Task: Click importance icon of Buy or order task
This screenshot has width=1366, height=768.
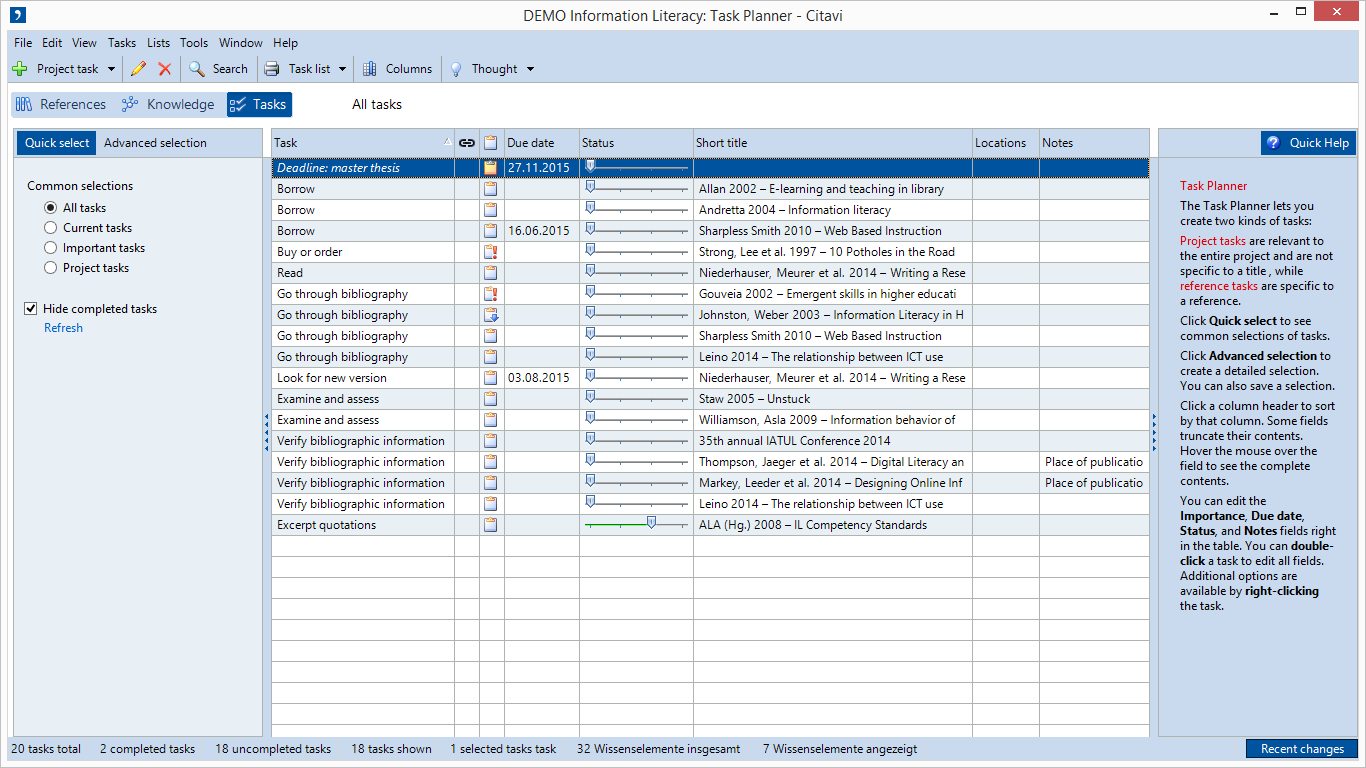Action: [x=491, y=252]
